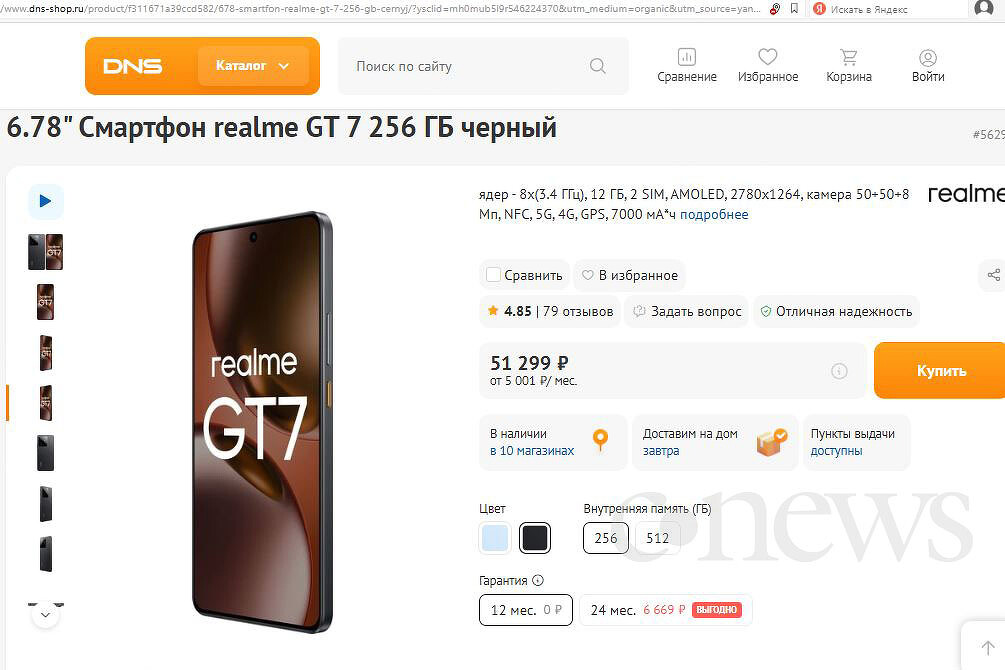Click the search magnifier icon
Screen dimensions: 1005x670
point(597,66)
